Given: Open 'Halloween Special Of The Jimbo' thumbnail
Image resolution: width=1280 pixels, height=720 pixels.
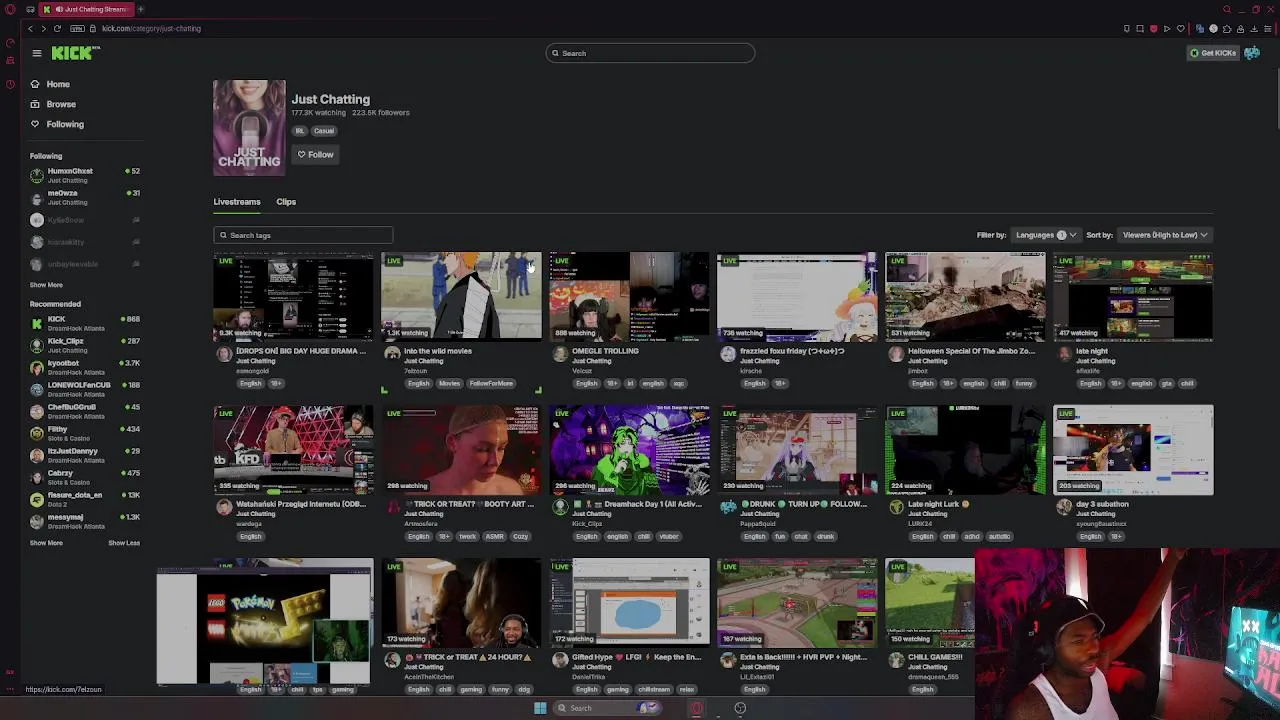Looking at the screenshot, I should [965, 297].
